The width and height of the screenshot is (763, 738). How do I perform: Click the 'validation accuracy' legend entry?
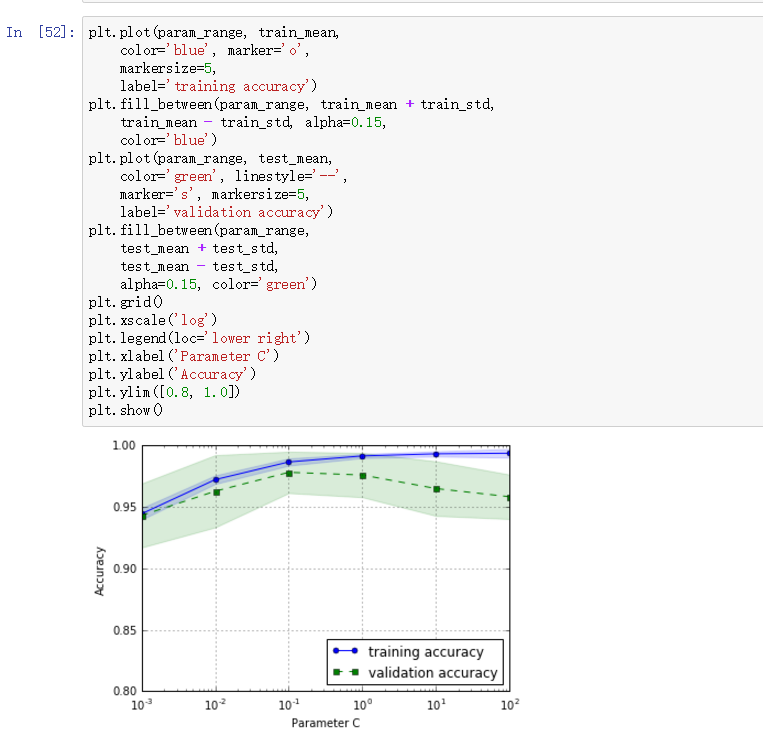coord(415,672)
